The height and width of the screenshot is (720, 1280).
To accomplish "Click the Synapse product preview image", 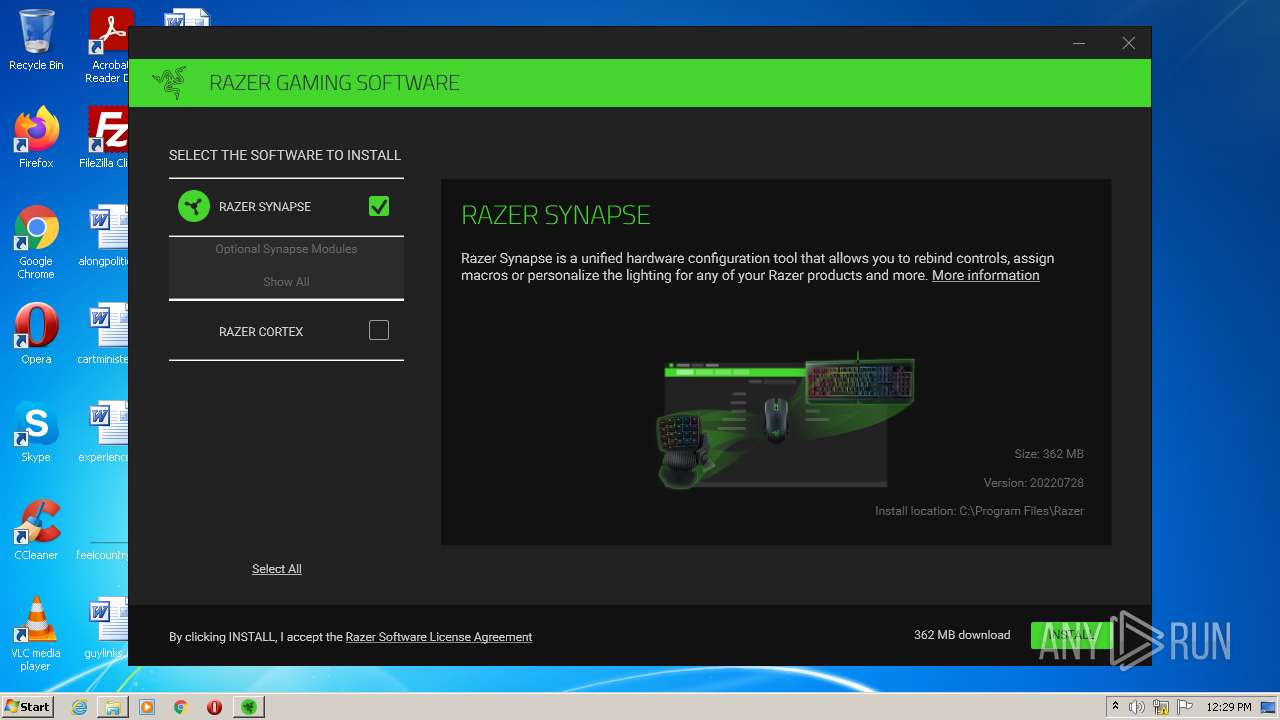I will 785,420.
